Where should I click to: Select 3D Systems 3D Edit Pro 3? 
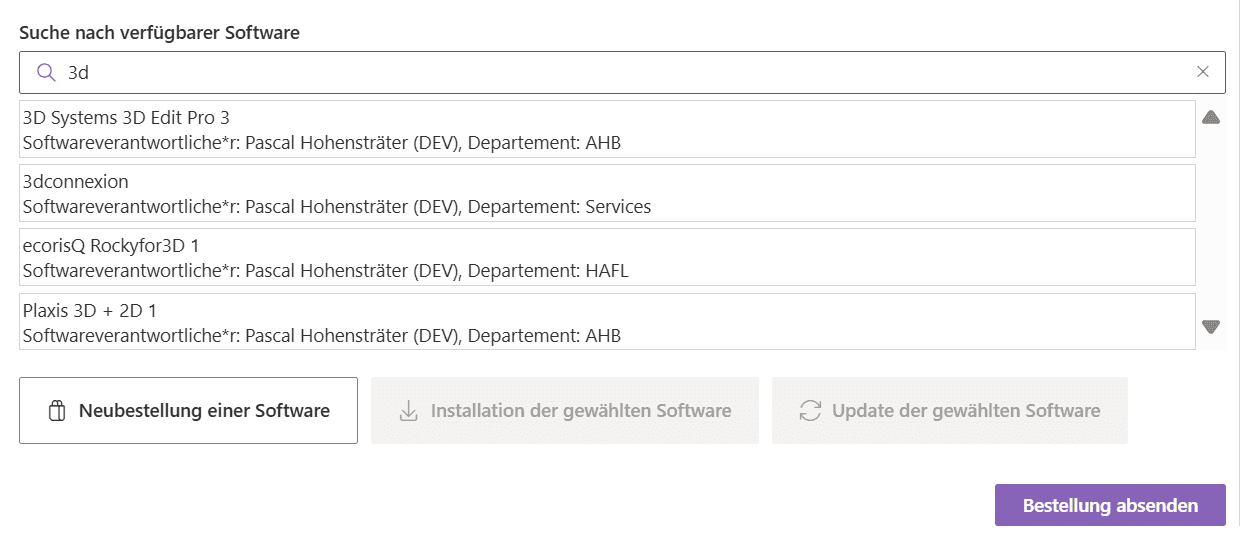pyautogui.click(x=608, y=129)
